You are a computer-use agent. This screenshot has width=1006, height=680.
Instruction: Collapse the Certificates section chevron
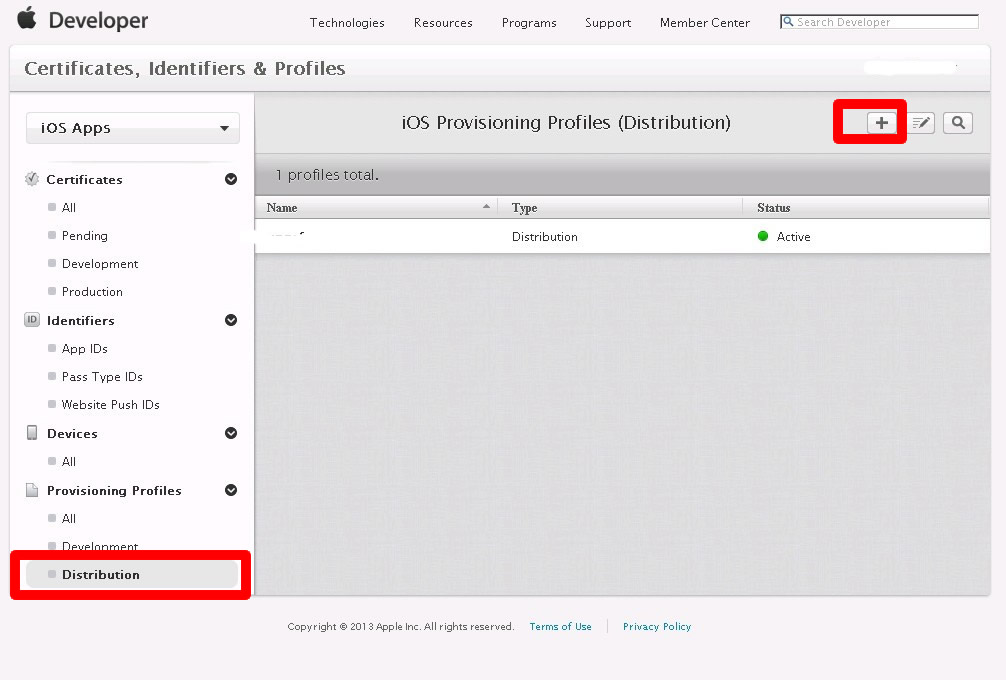pyautogui.click(x=231, y=179)
